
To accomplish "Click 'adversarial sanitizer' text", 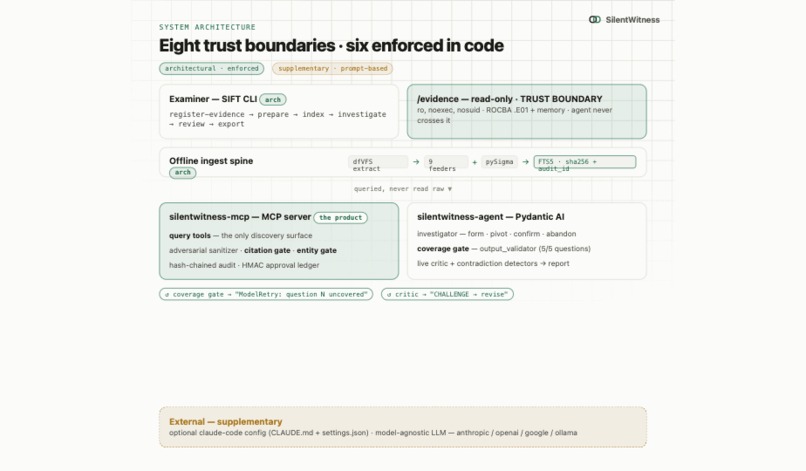I will pos(204,250).
